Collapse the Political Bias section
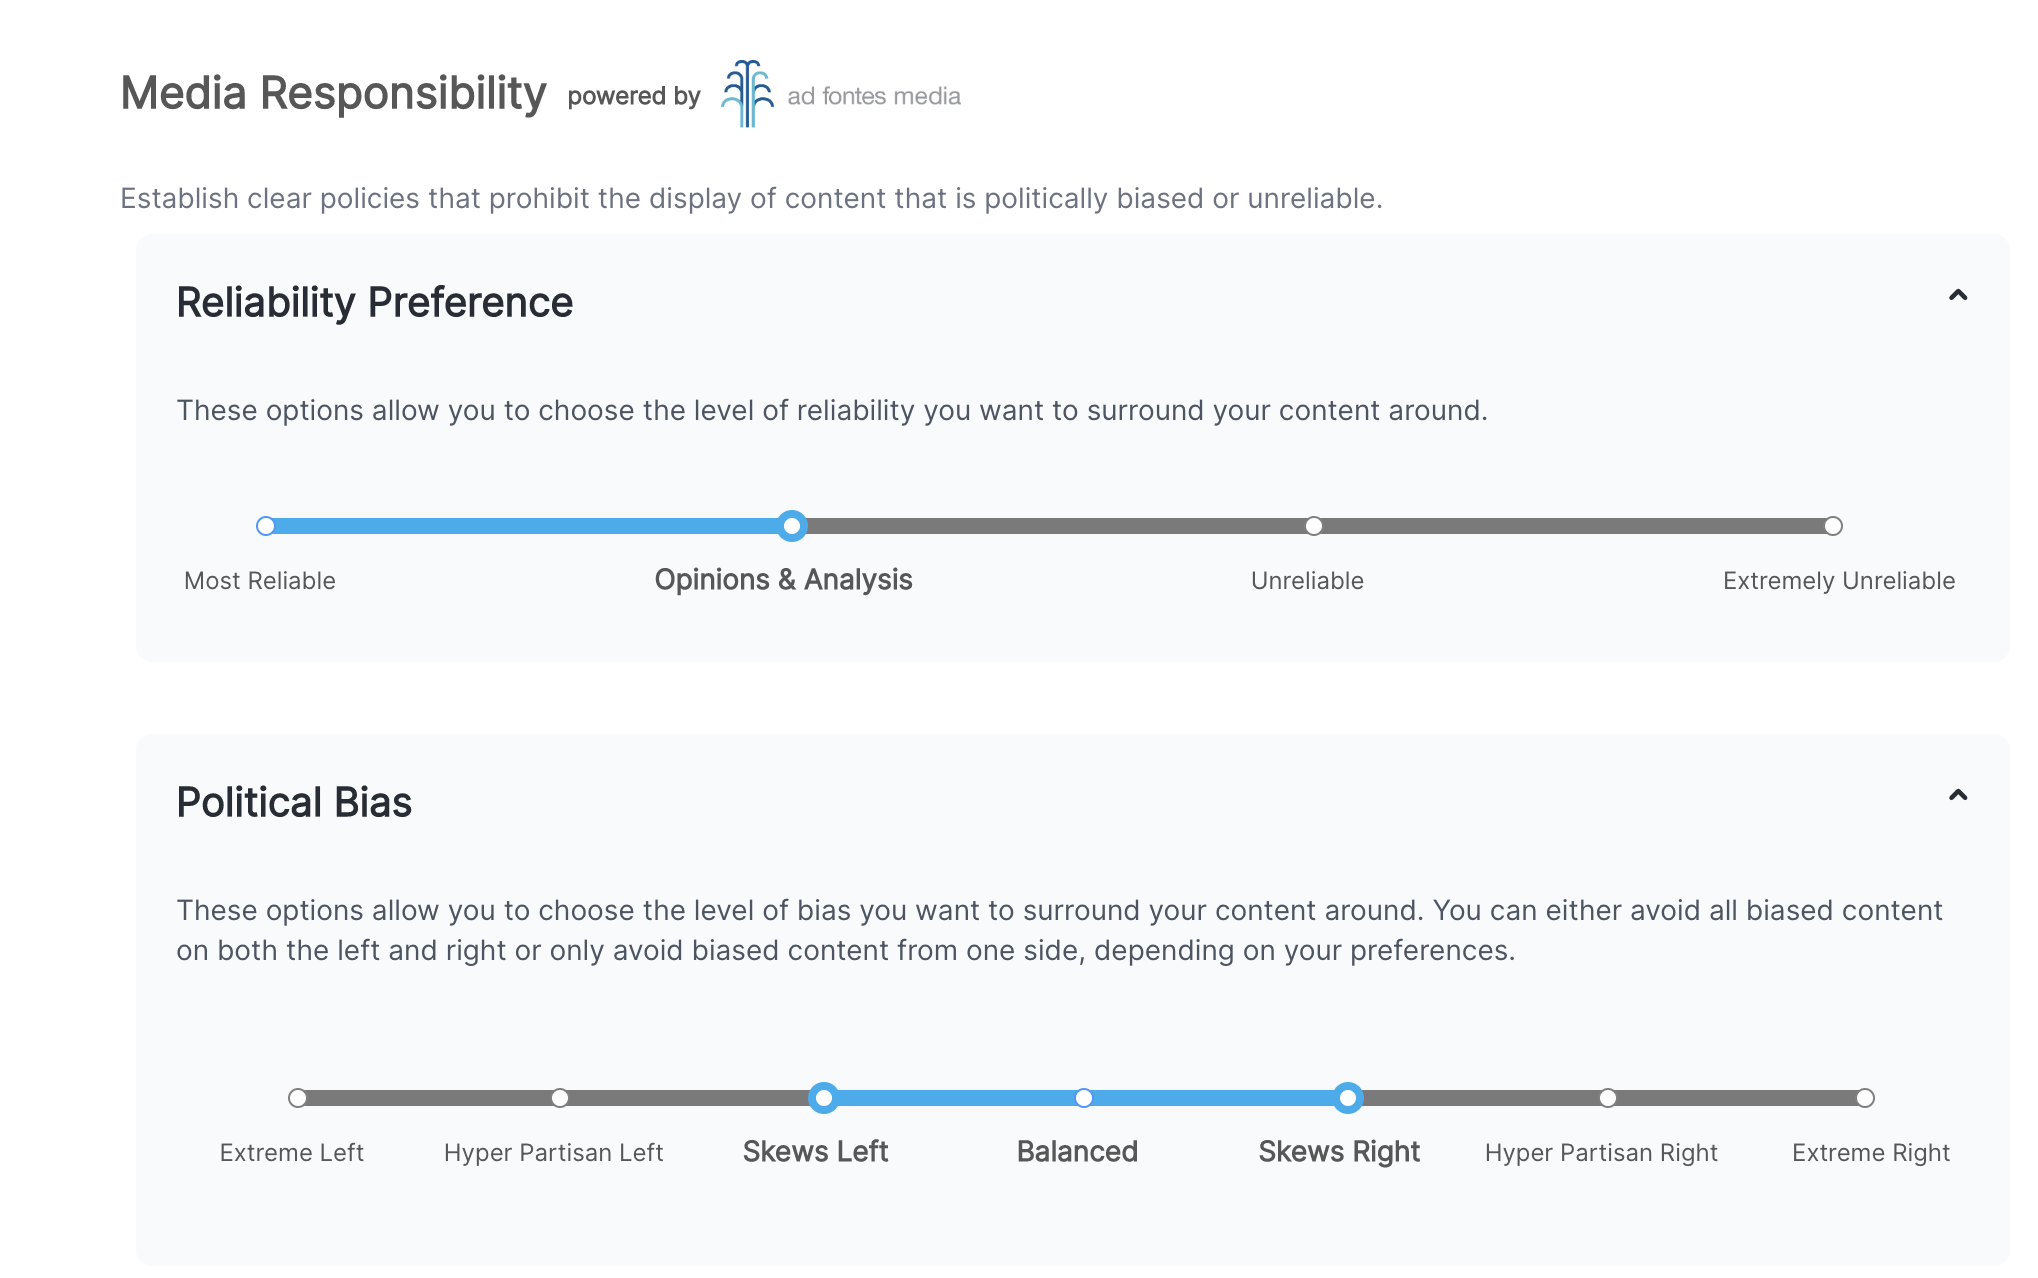The width and height of the screenshot is (2038, 1278). pos(1958,796)
